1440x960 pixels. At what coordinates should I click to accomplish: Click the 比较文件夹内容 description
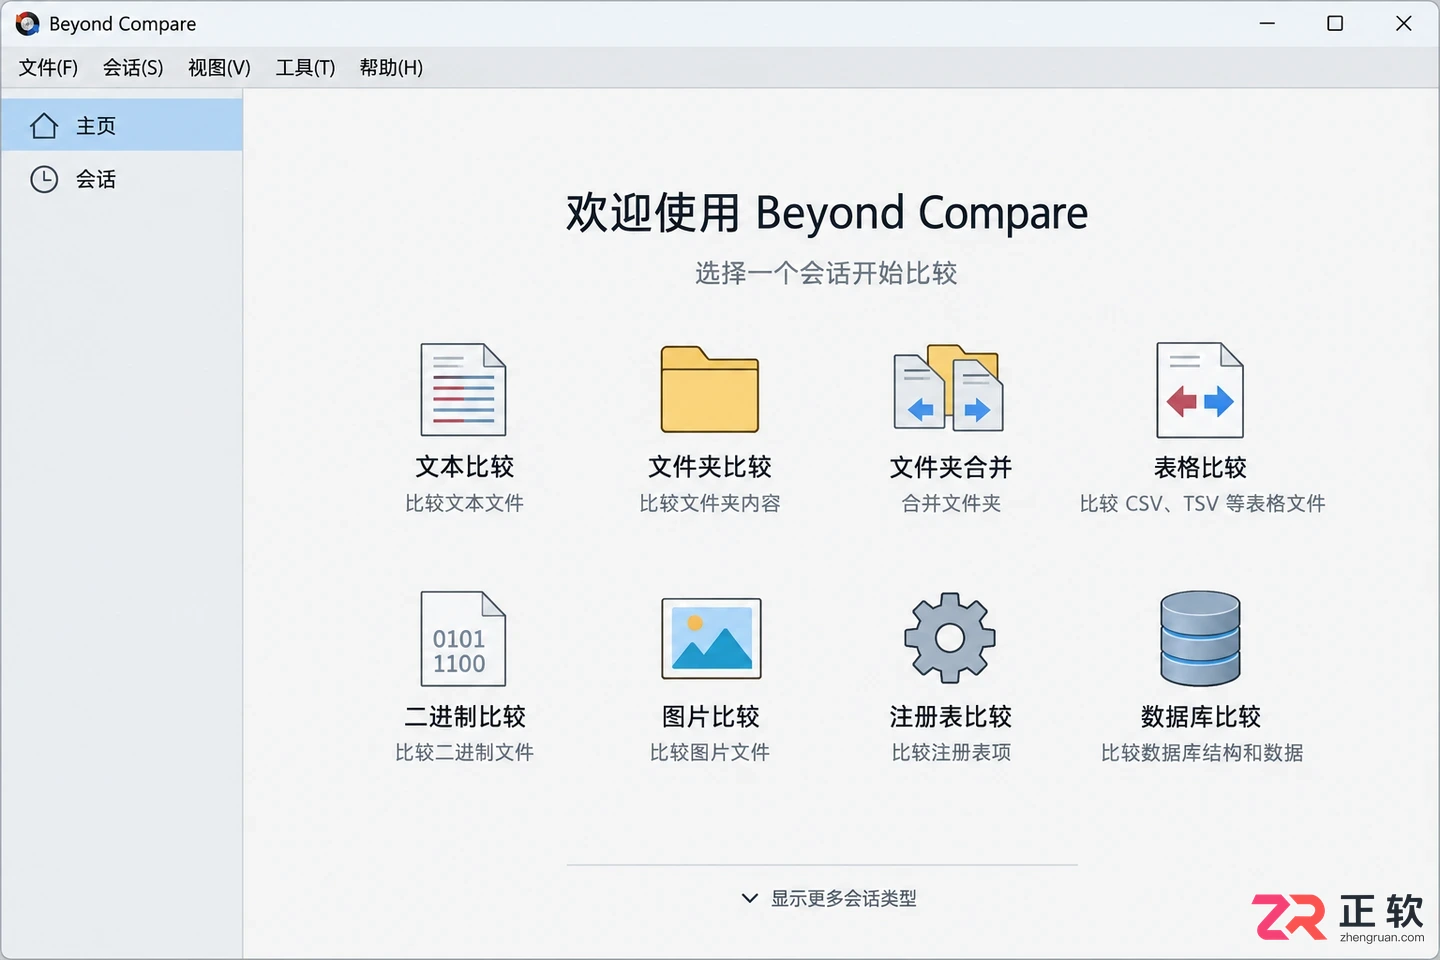[710, 503]
